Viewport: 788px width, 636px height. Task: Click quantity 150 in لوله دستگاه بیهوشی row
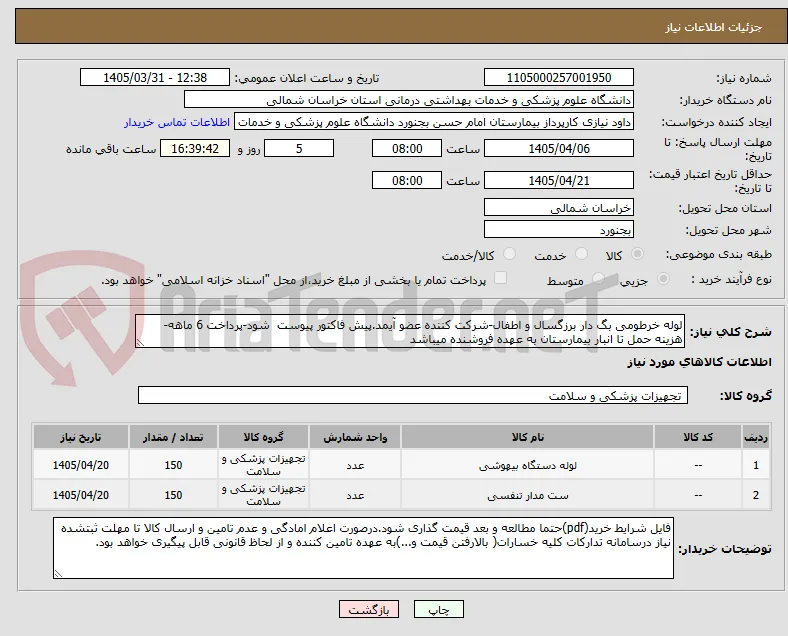(173, 465)
